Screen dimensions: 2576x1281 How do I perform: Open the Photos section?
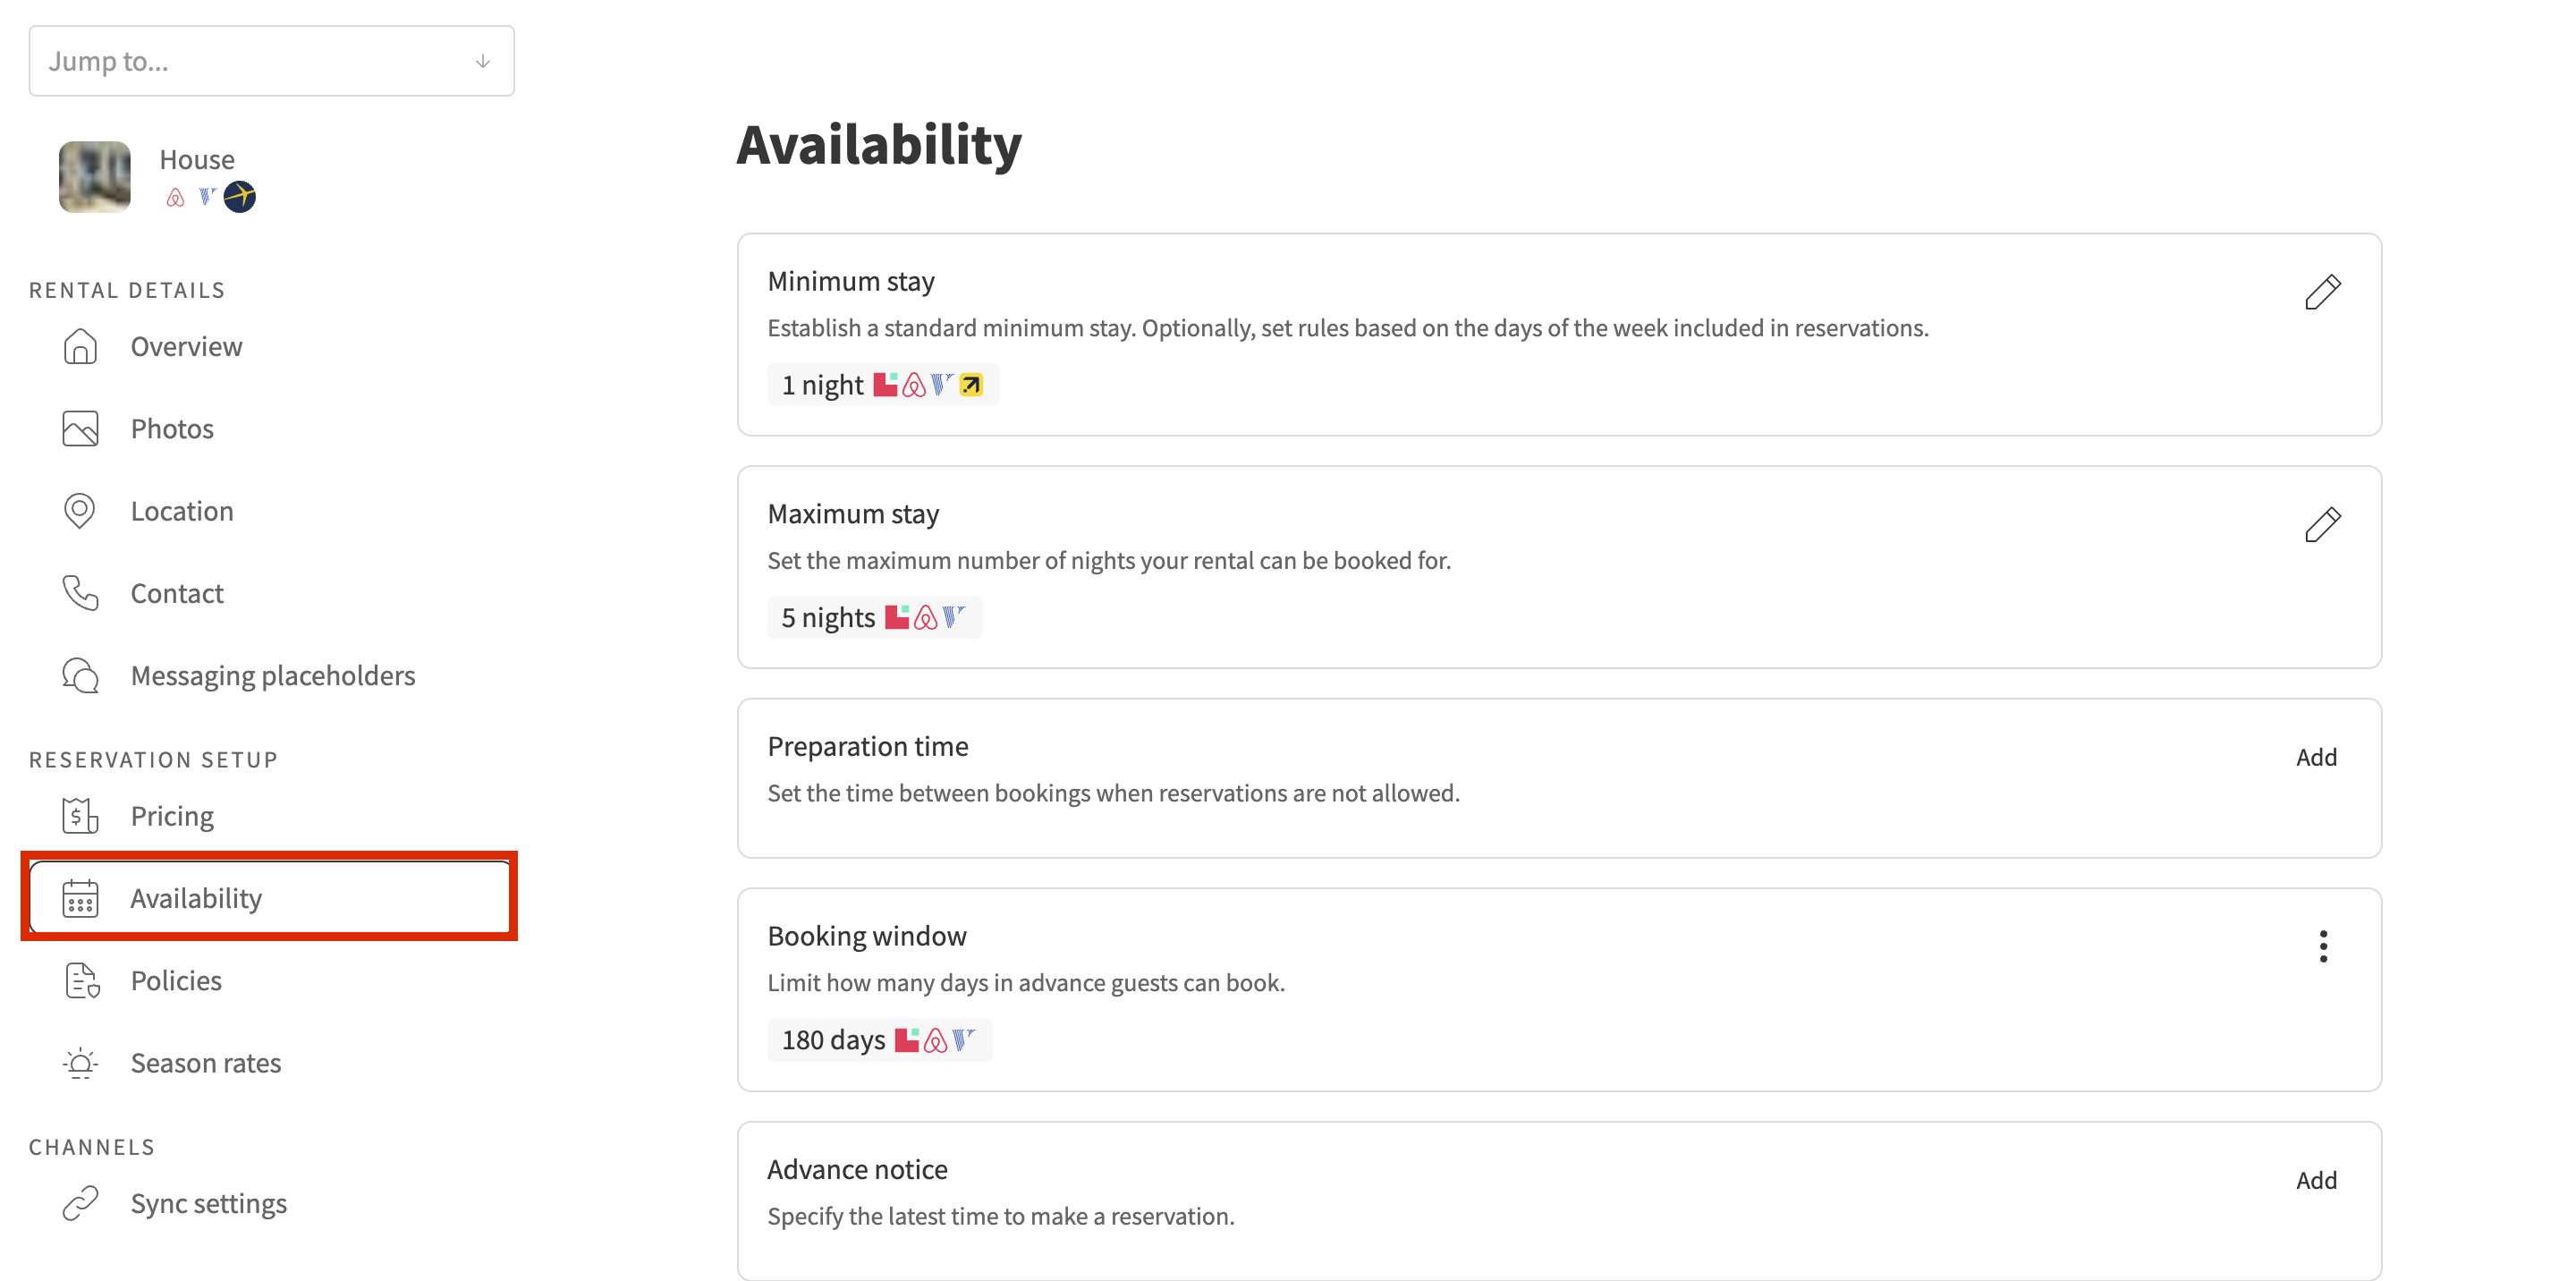pos(172,429)
